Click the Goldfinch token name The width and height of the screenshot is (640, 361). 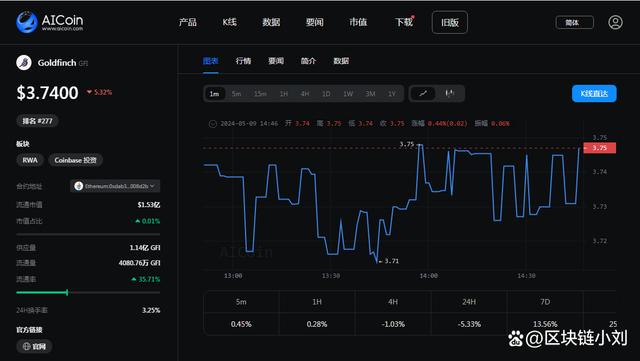coord(57,63)
